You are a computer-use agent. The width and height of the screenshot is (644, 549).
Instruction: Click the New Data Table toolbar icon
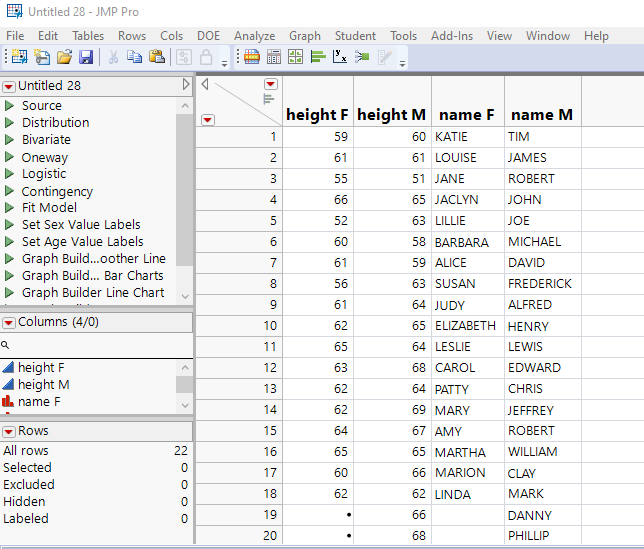tap(19, 57)
